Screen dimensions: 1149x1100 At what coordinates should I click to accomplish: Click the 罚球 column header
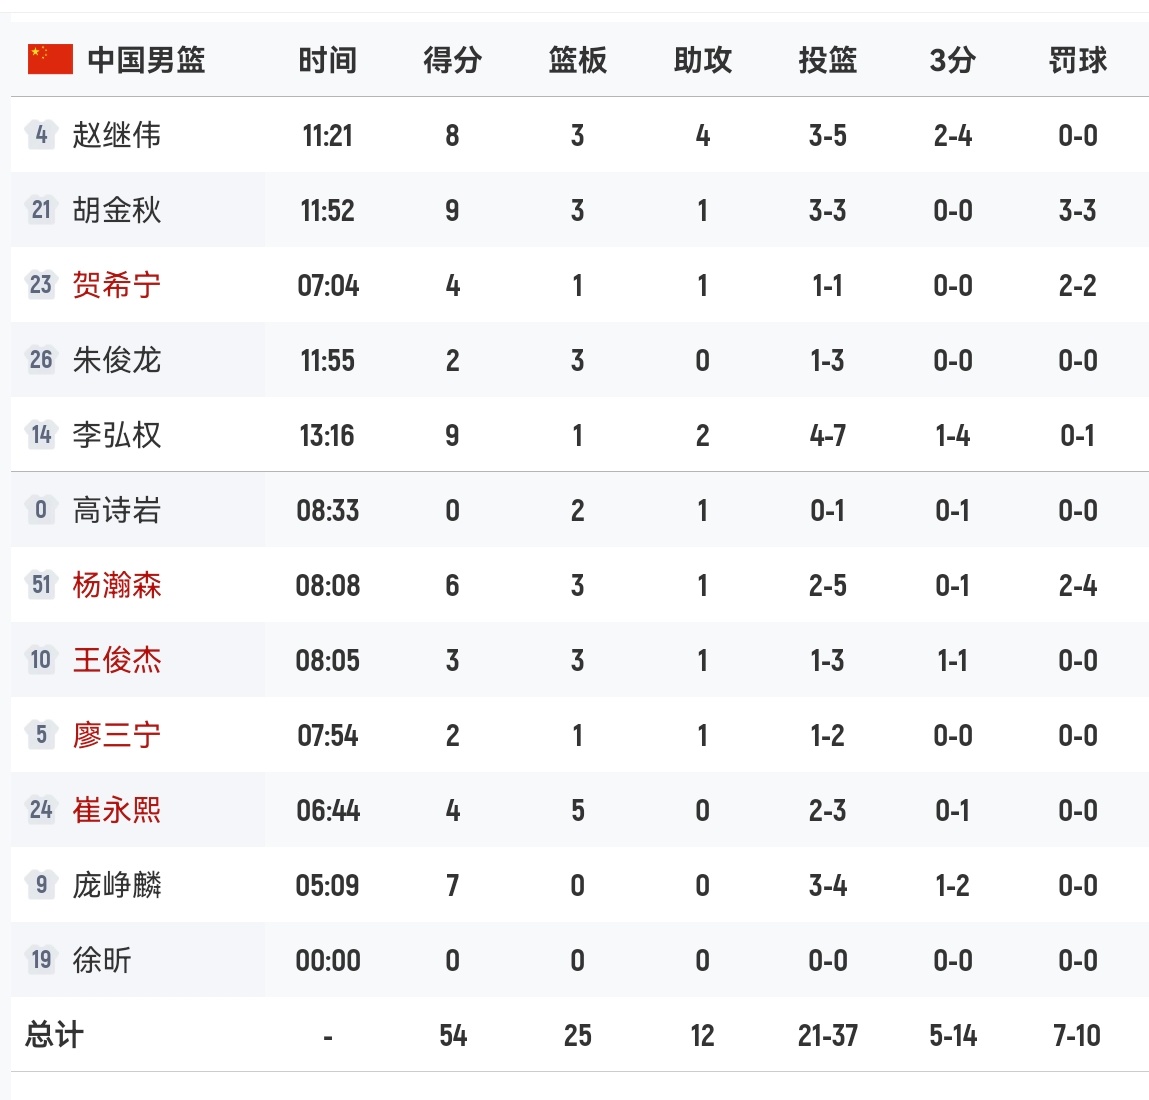(x=1077, y=60)
